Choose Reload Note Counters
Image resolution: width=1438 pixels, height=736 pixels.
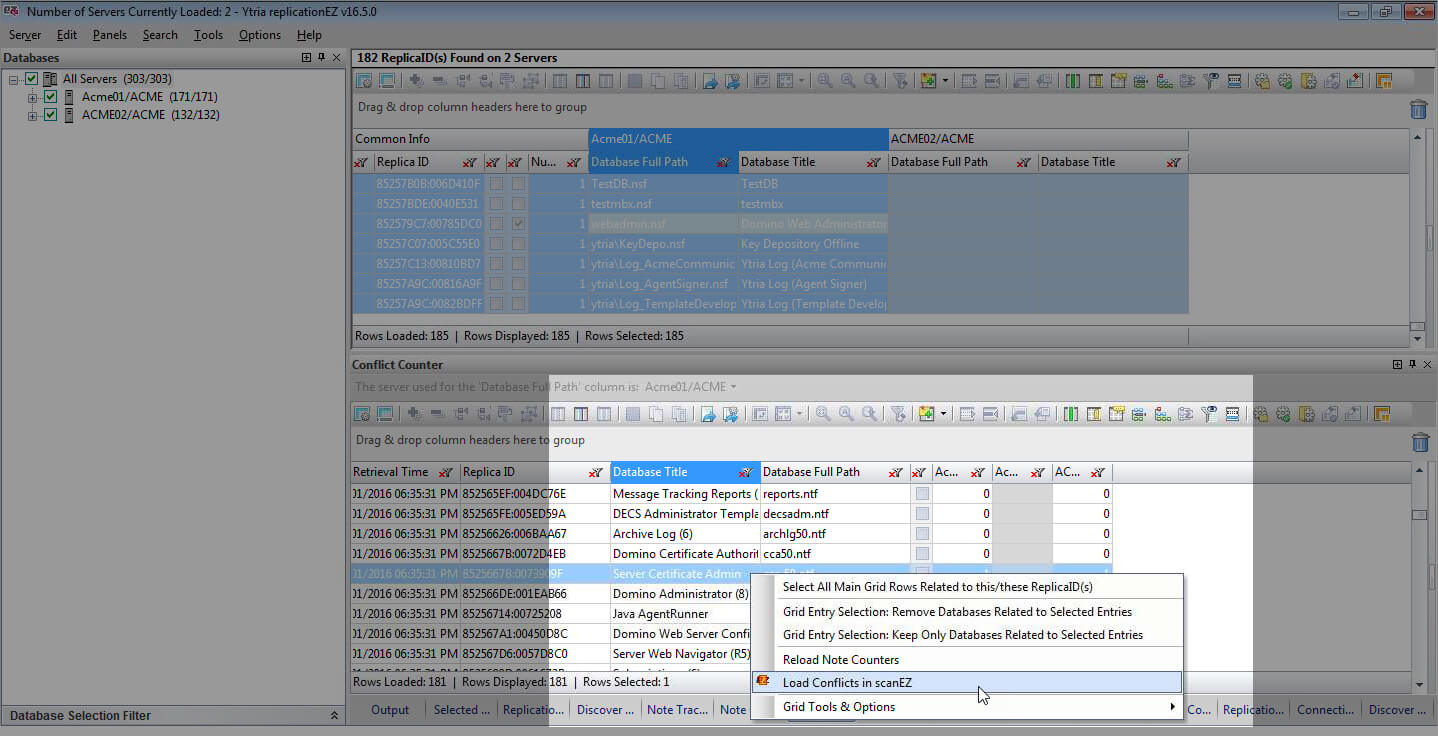coord(967,659)
